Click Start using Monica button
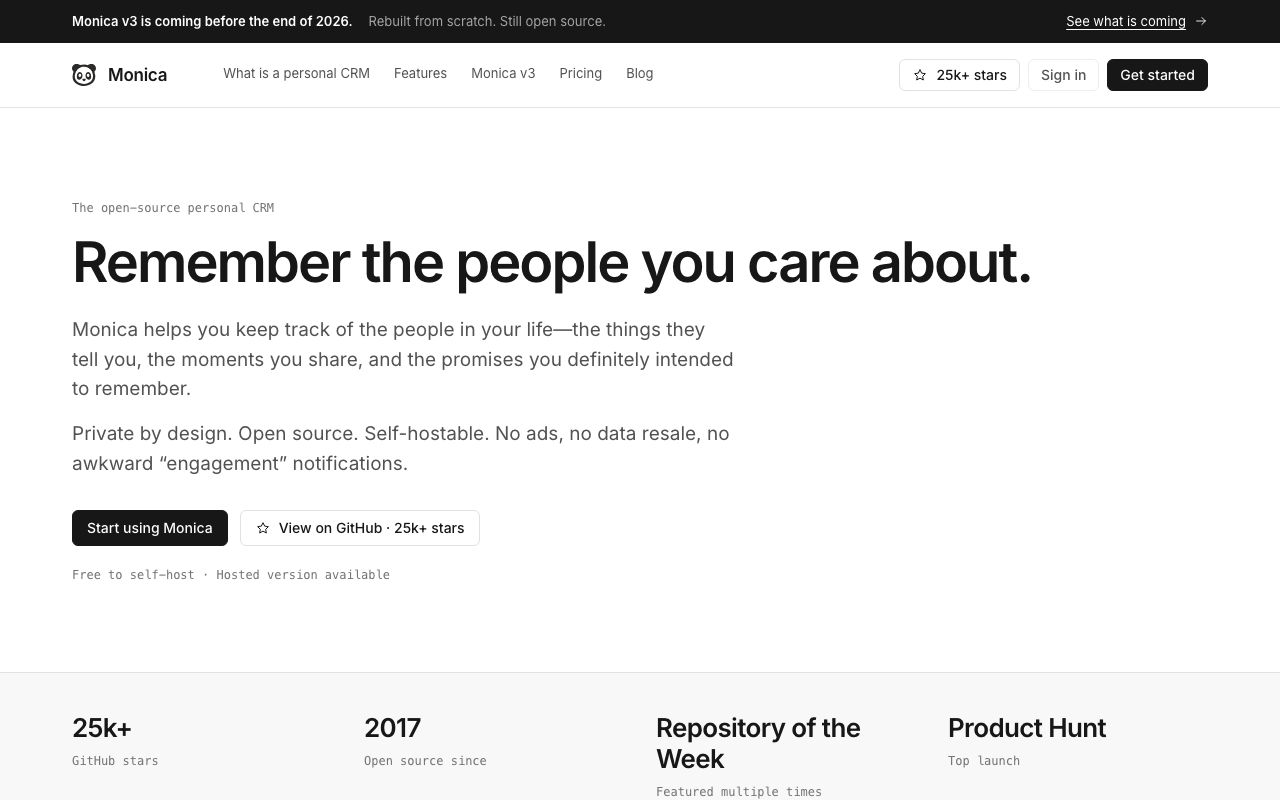Image resolution: width=1280 pixels, height=800 pixels. click(150, 528)
